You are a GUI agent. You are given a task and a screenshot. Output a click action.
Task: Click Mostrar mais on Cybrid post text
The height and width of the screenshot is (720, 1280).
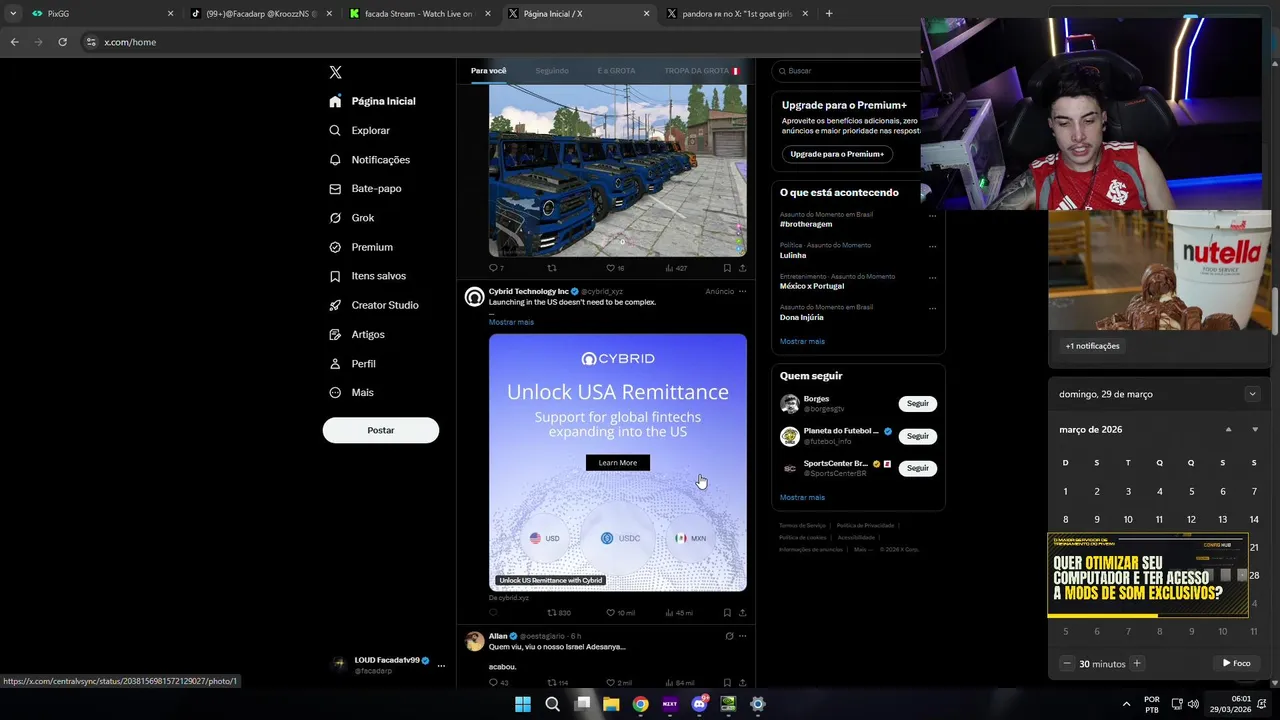[x=511, y=322]
